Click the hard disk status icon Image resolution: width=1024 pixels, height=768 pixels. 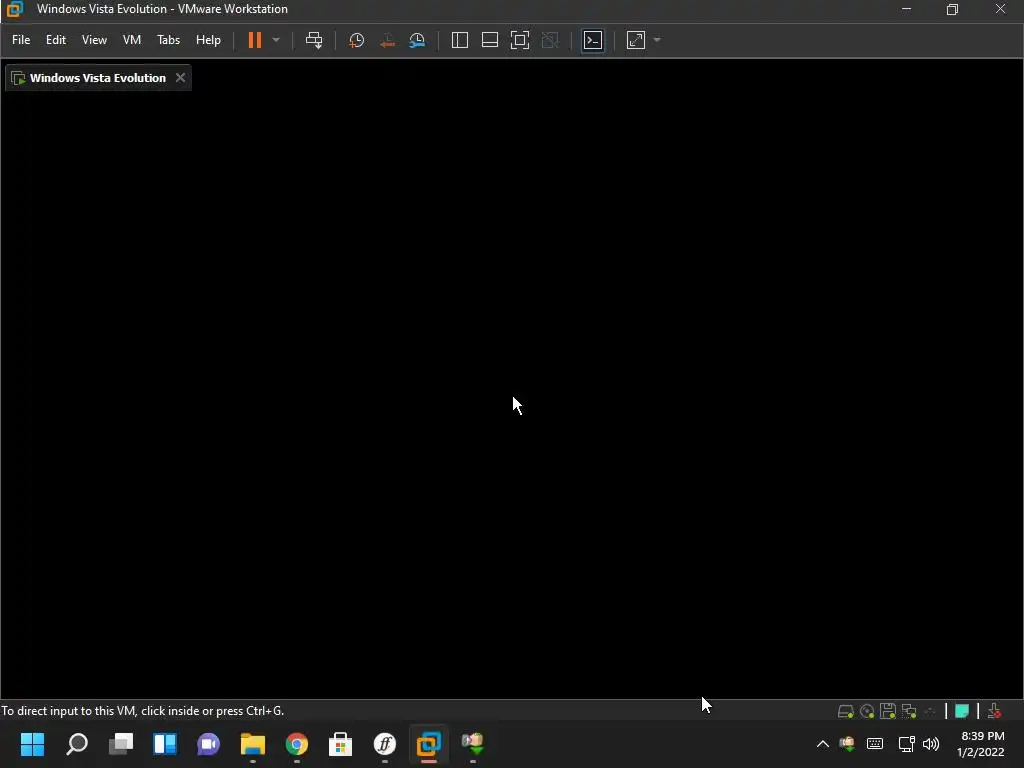pos(846,711)
